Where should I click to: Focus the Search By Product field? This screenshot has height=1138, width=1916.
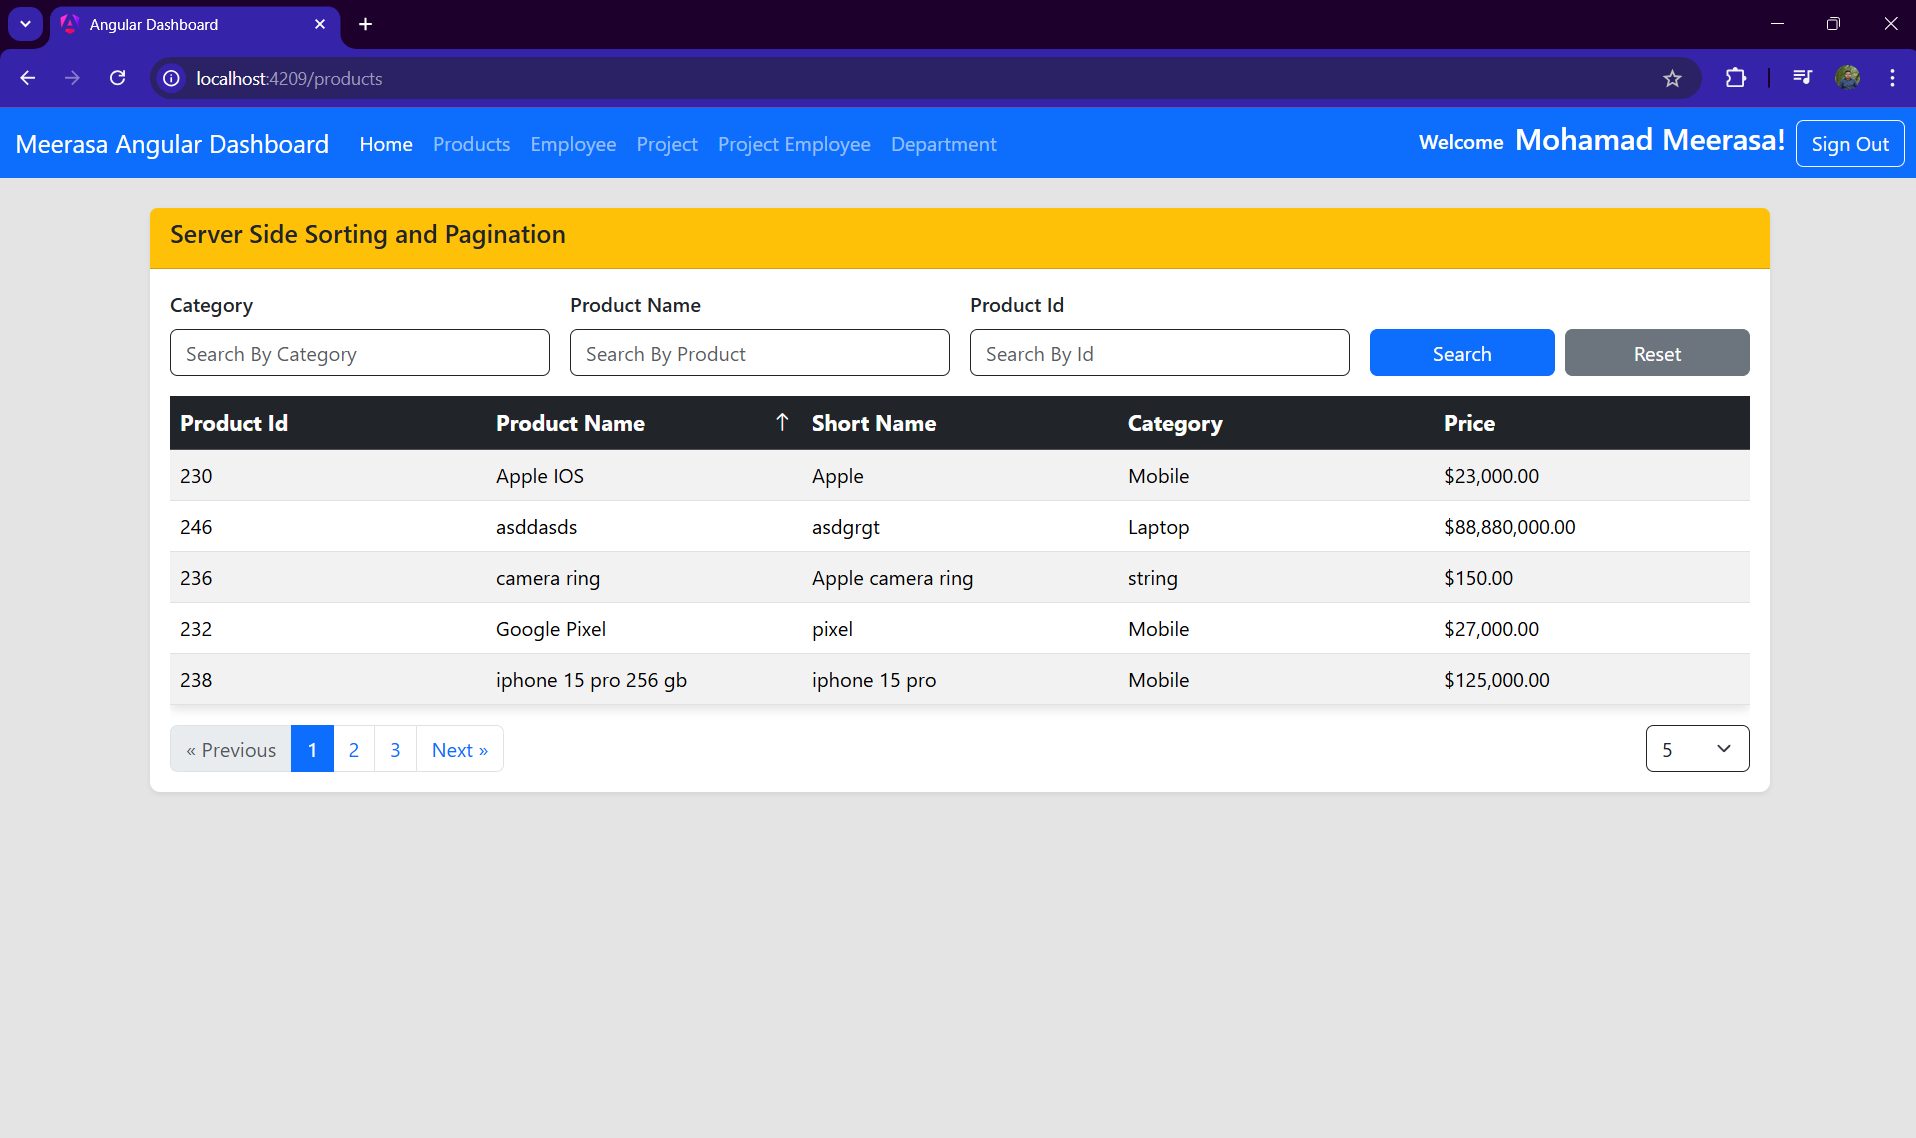[760, 353]
